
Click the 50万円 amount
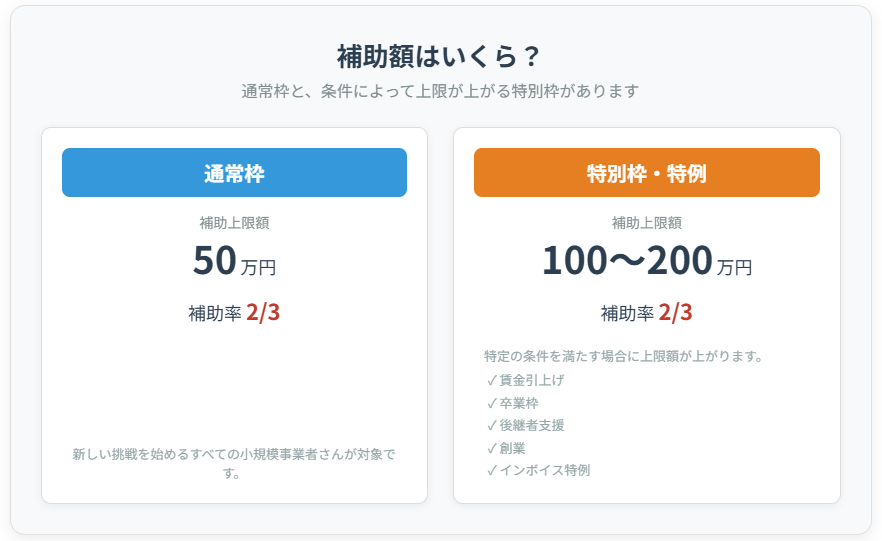(x=234, y=261)
